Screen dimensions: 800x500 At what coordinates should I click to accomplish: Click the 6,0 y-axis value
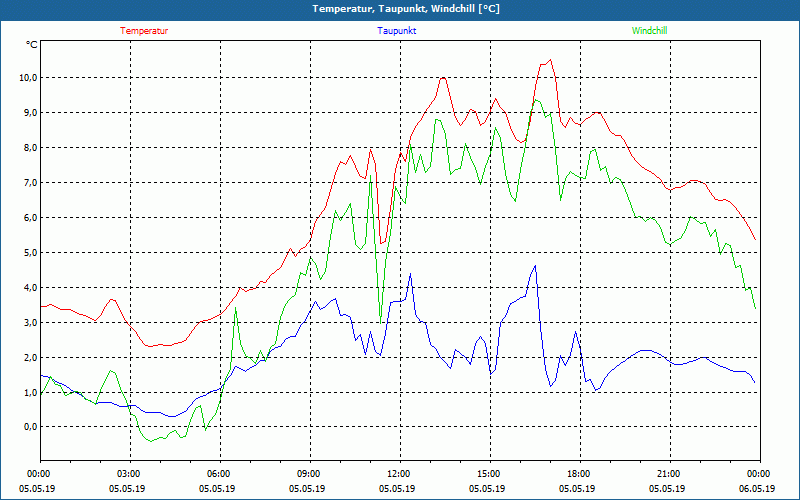(x=30, y=217)
